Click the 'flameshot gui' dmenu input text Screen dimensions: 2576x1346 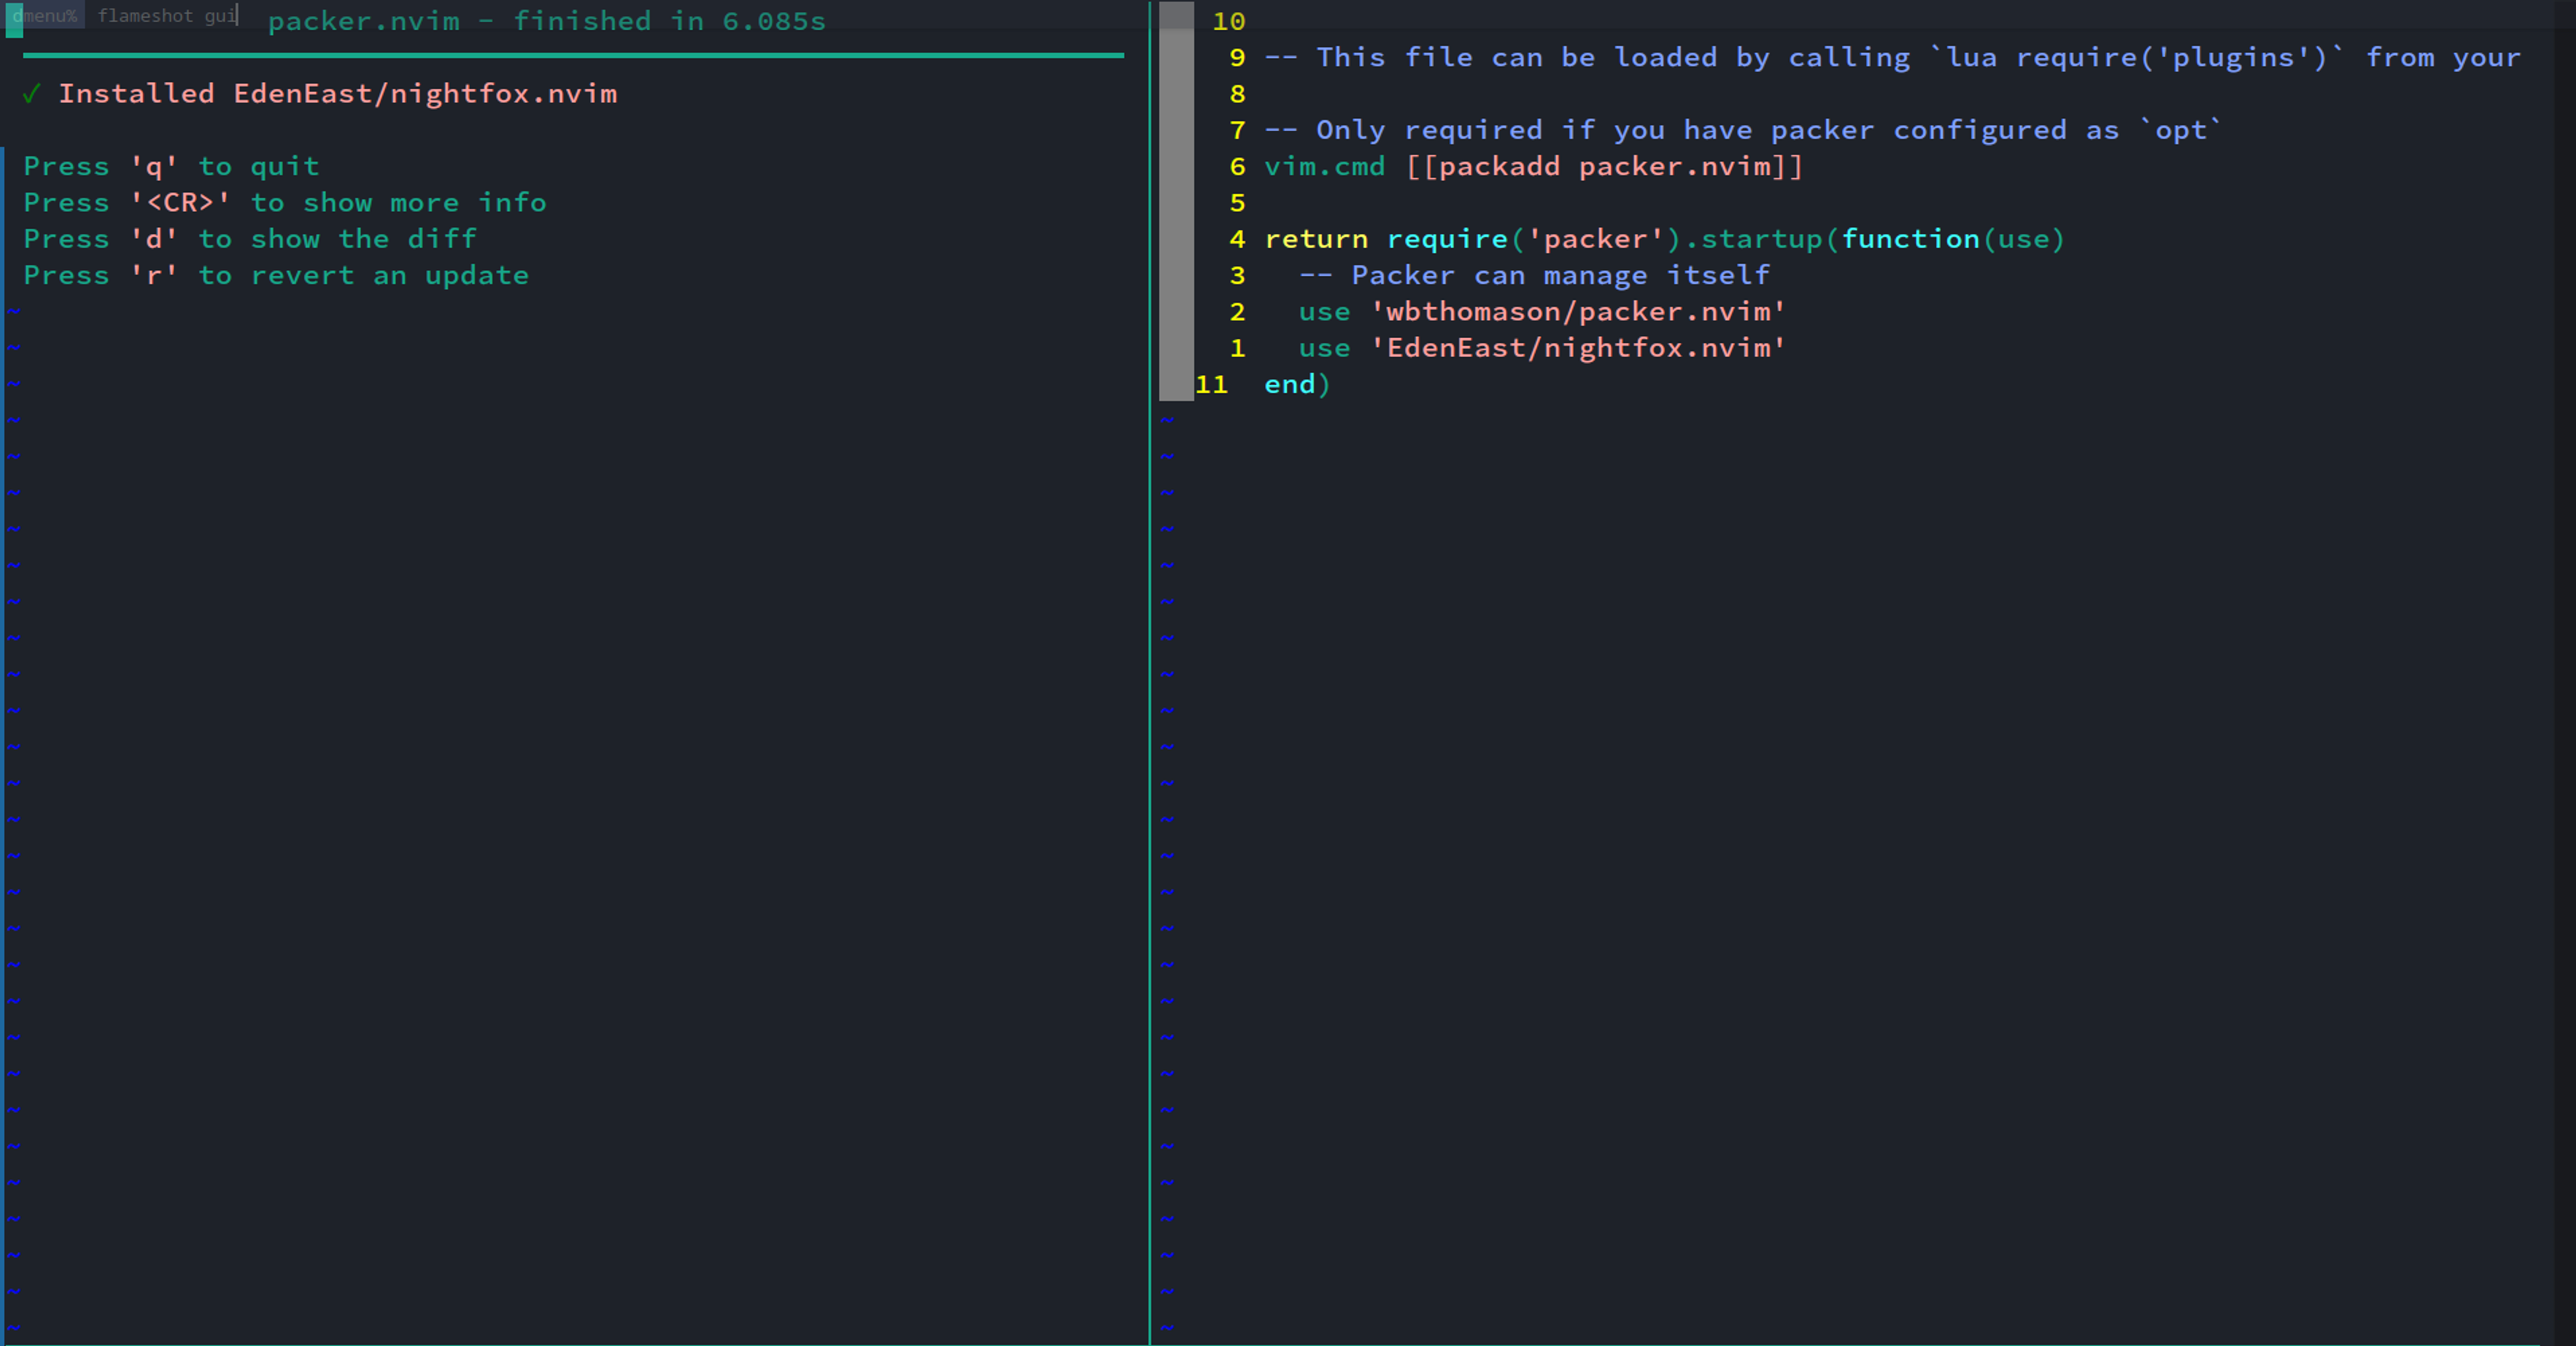(166, 16)
